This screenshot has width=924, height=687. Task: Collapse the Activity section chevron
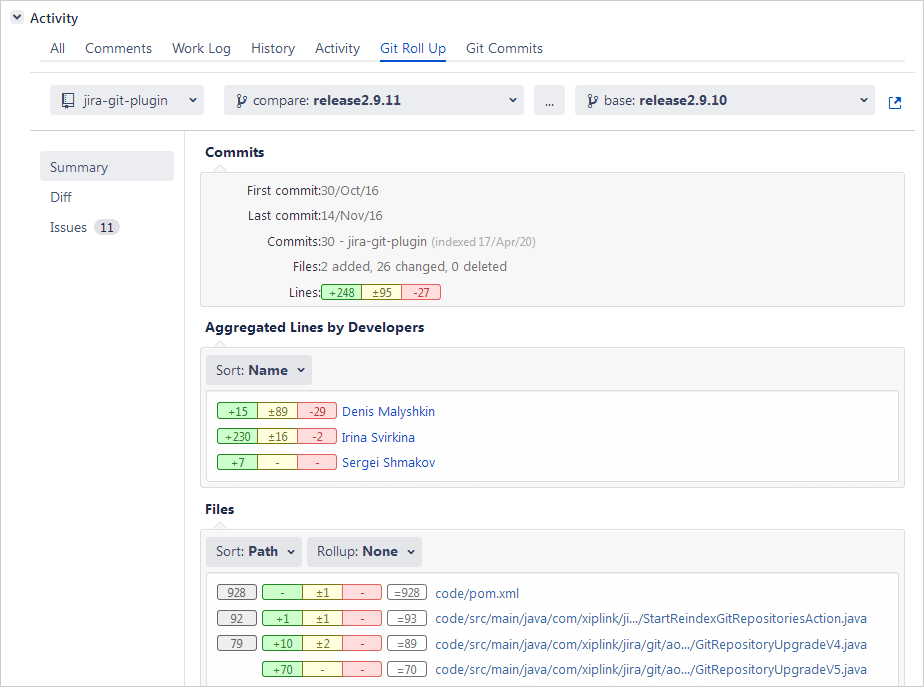pyautogui.click(x=16, y=18)
